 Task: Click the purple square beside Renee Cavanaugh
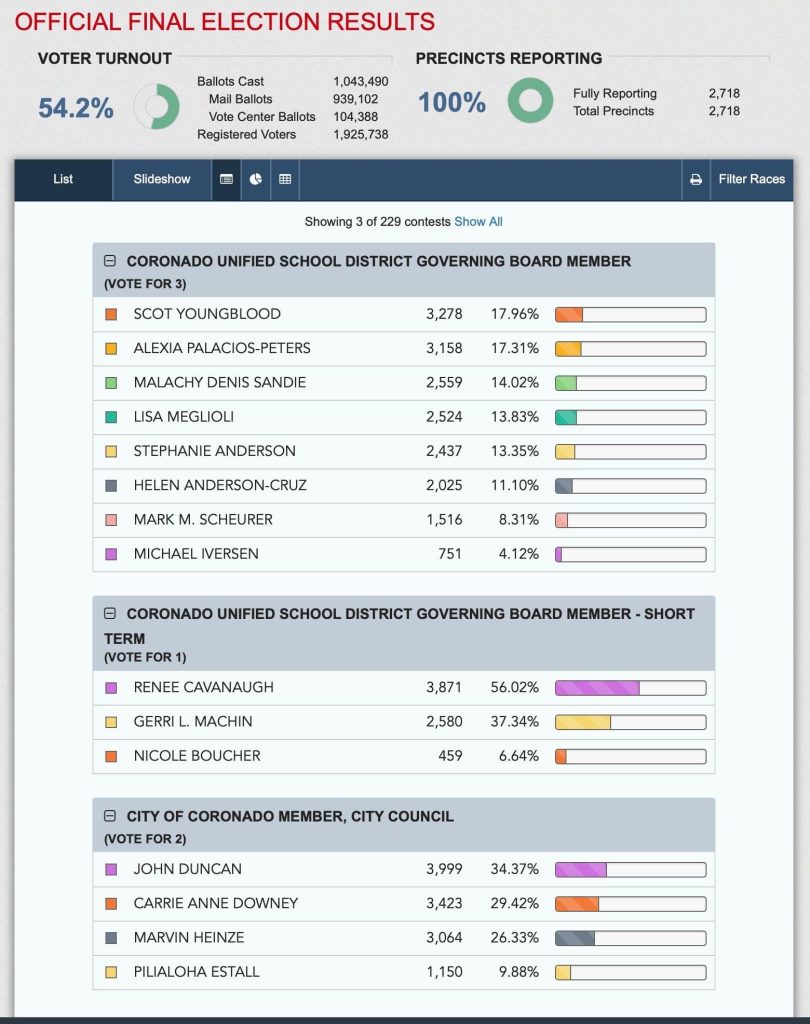111,688
